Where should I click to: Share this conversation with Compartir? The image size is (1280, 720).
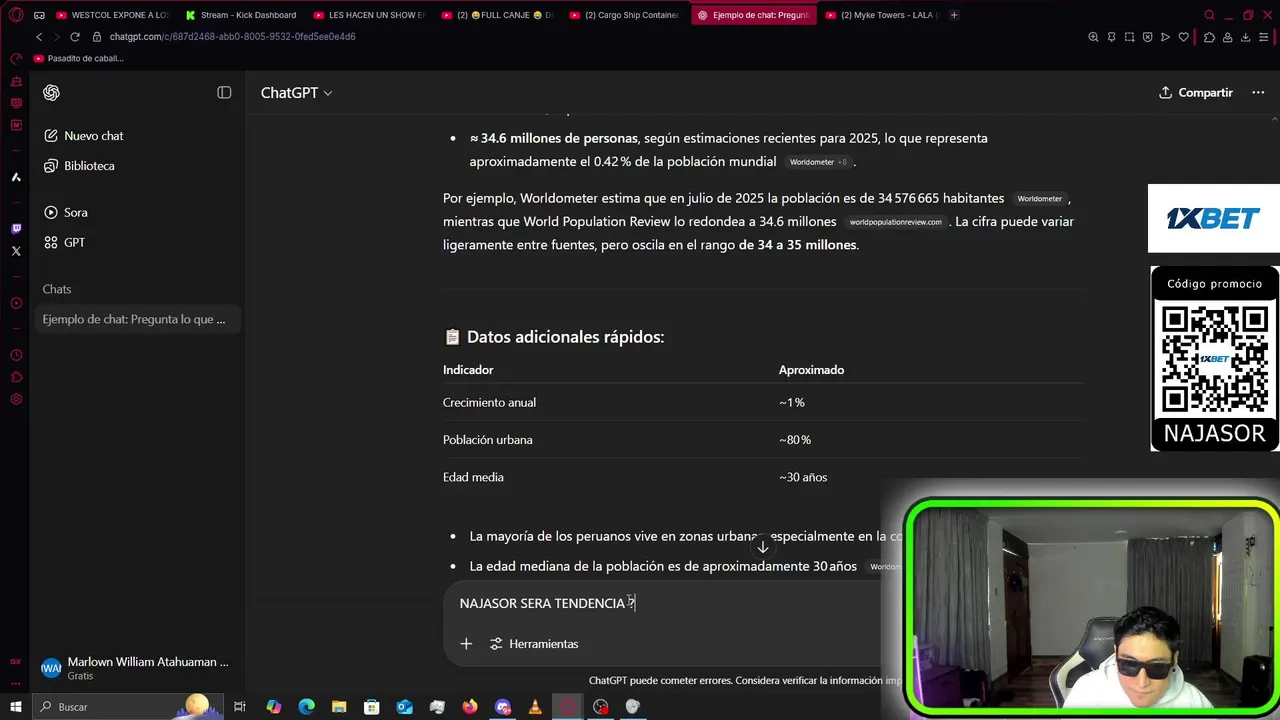tap(1196, 92)
